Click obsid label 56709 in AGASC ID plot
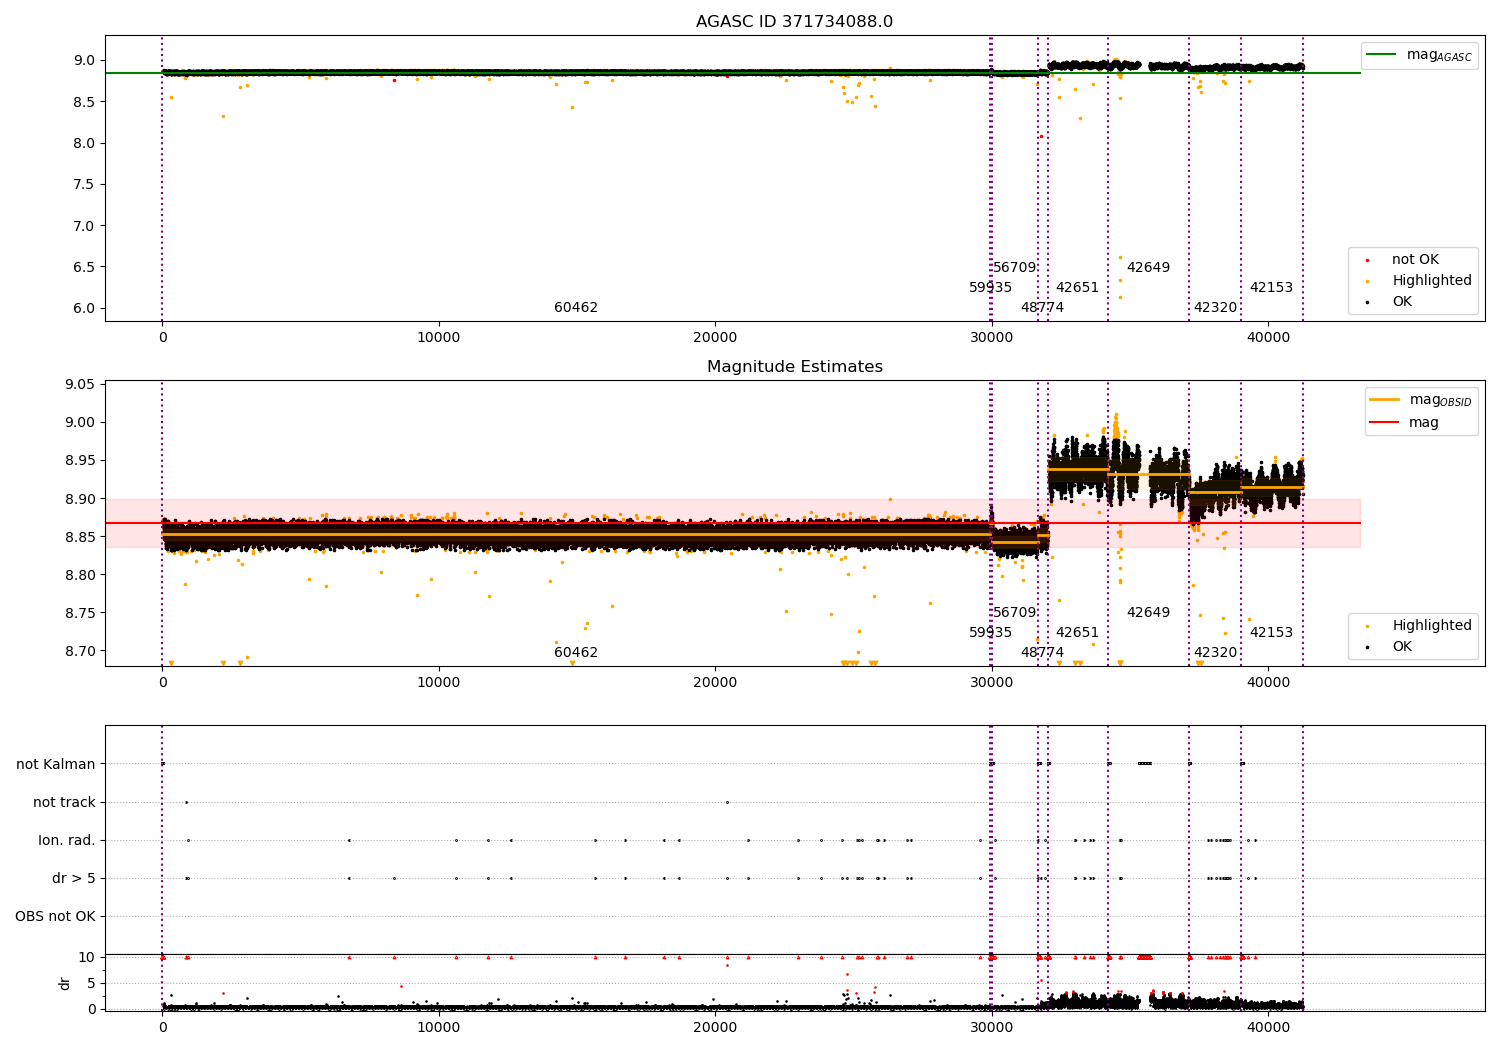 [1014, 268]
